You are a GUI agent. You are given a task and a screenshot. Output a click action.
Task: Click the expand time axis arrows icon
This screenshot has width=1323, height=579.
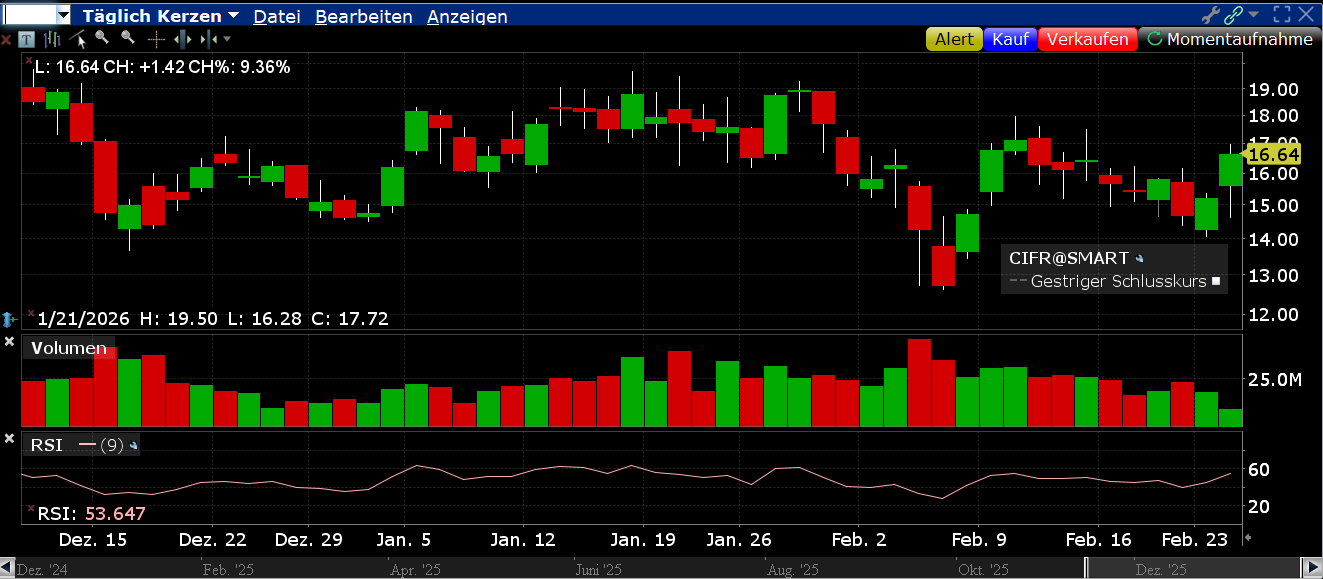182,39
